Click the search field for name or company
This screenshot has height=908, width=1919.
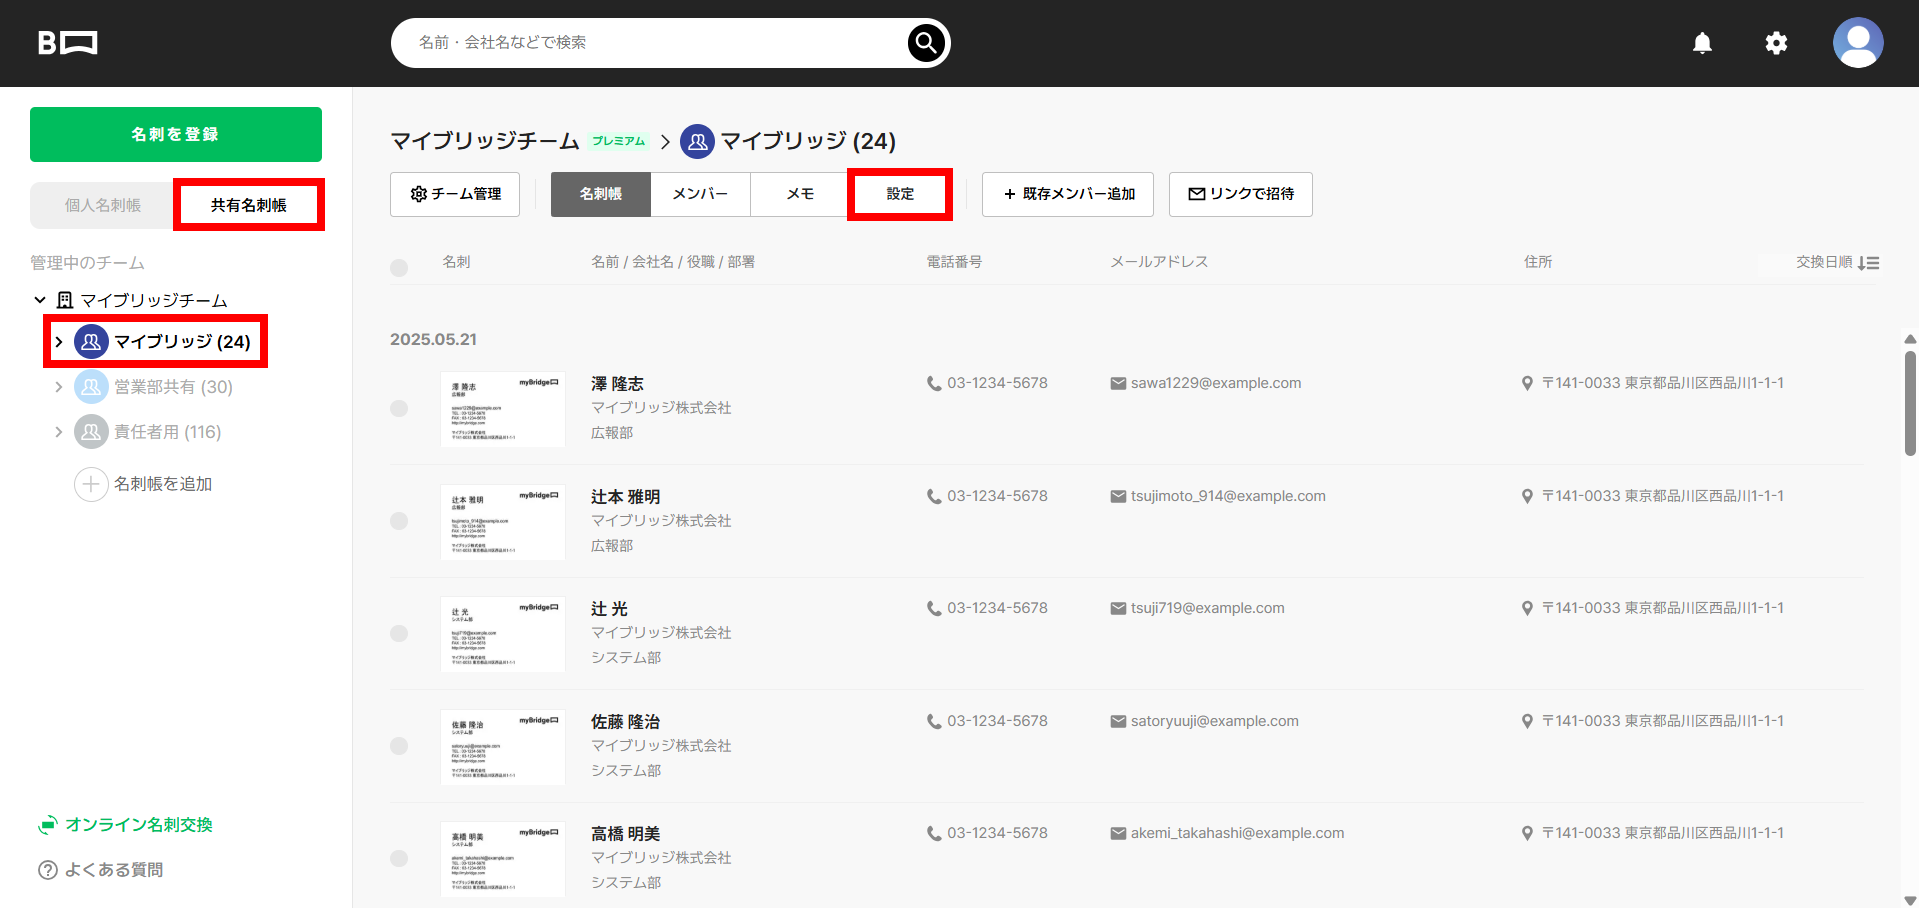pos(650,43)
